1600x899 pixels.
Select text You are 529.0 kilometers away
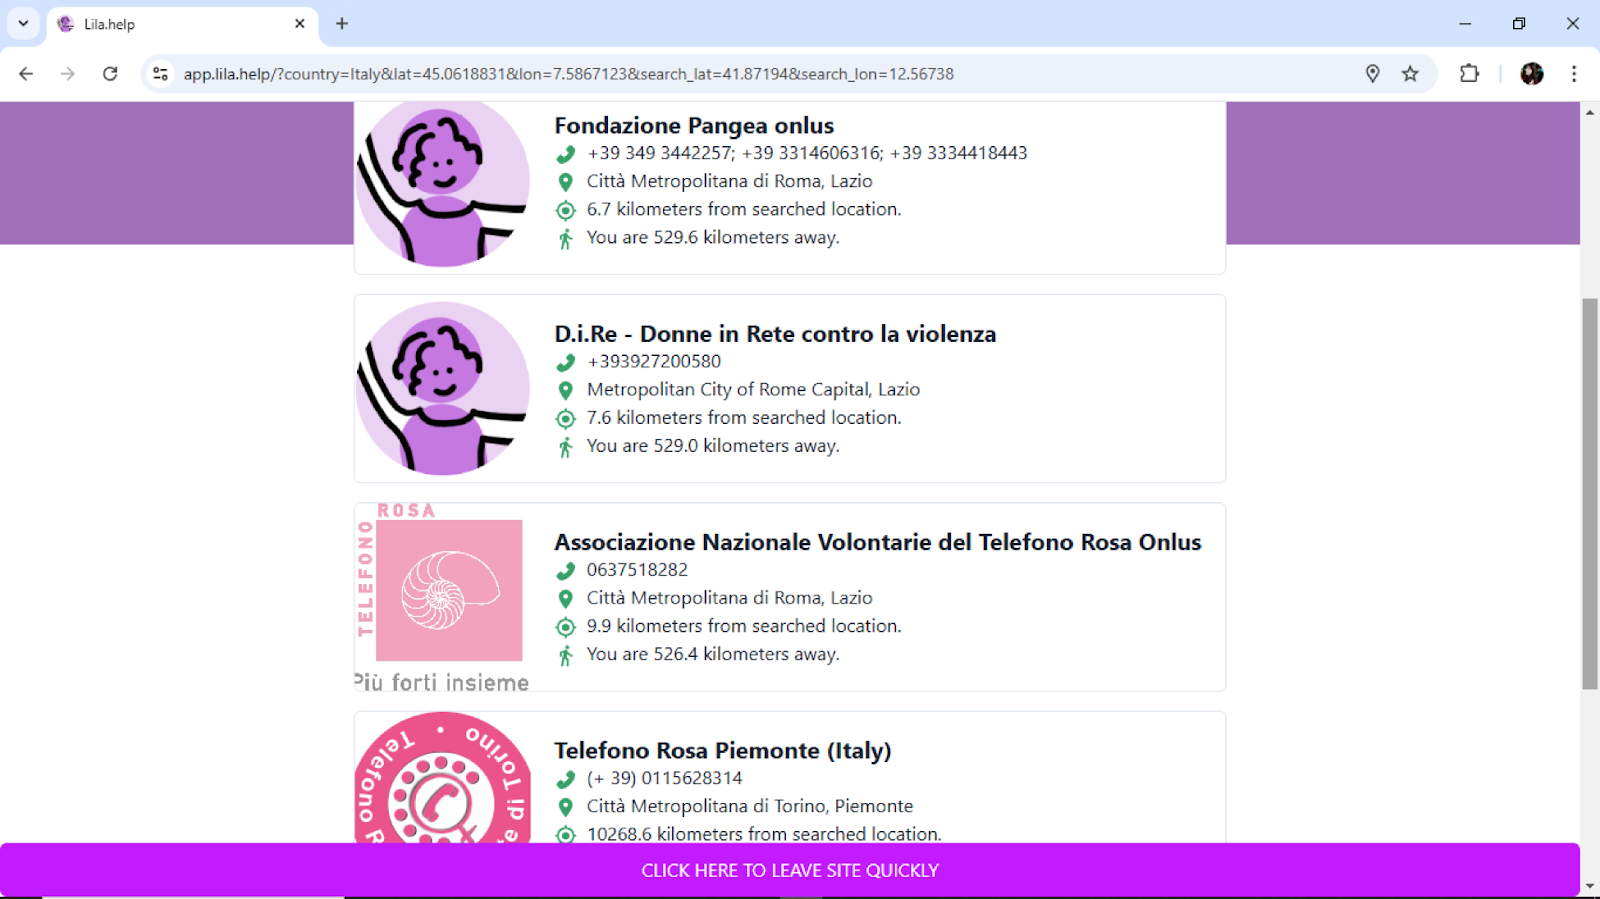(x=713, y=446)
